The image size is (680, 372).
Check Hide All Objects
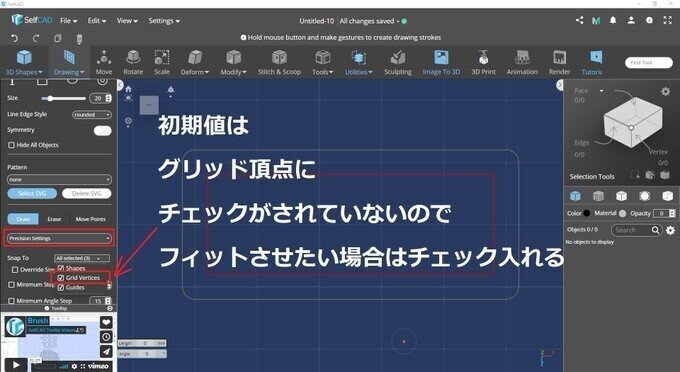tap(11, 145)
